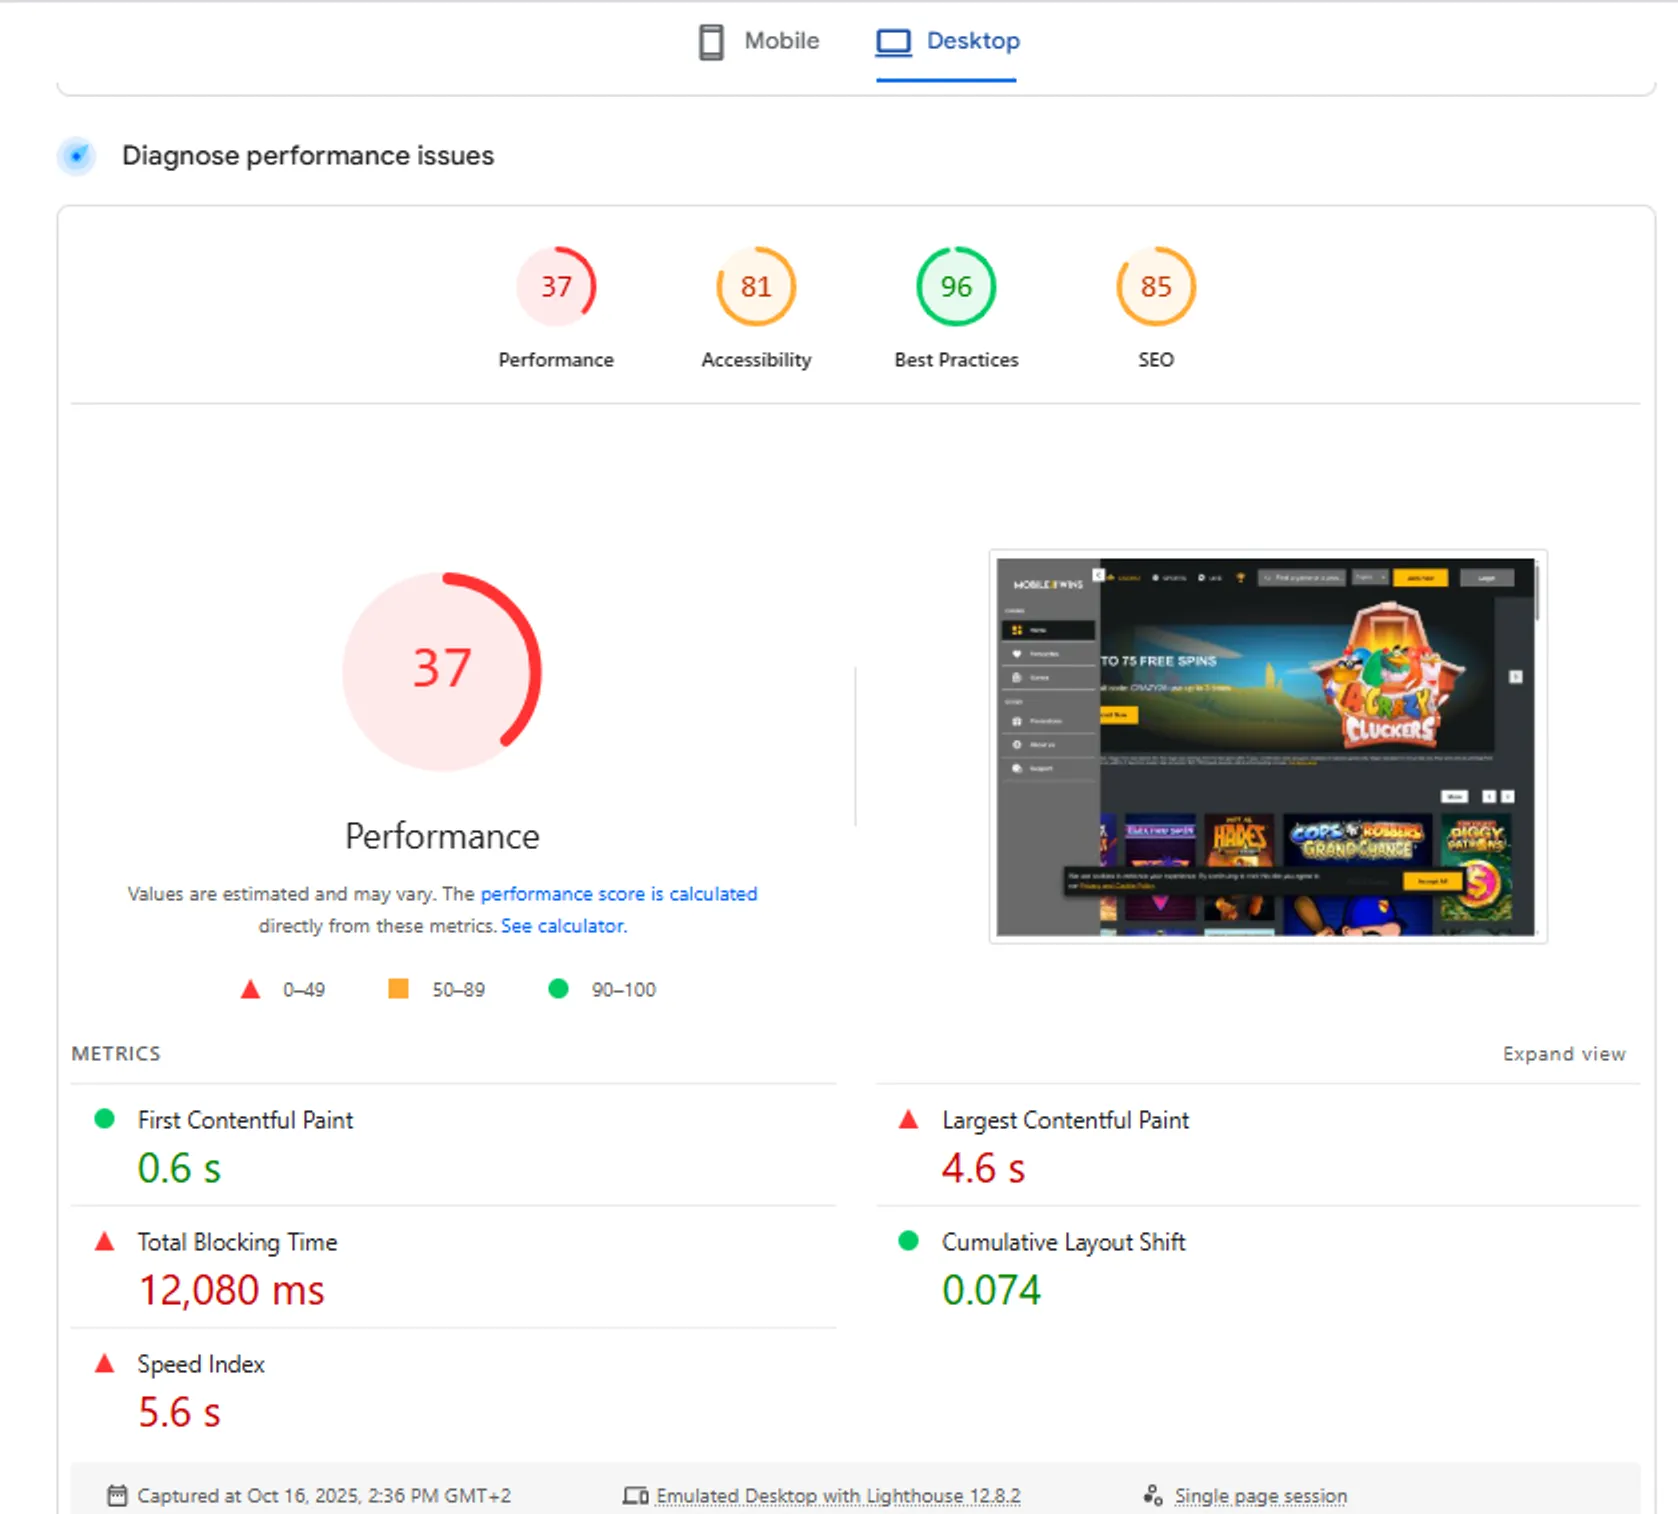
Task: Click the orange 50–89 legend square
Action: tap(397, 989)
